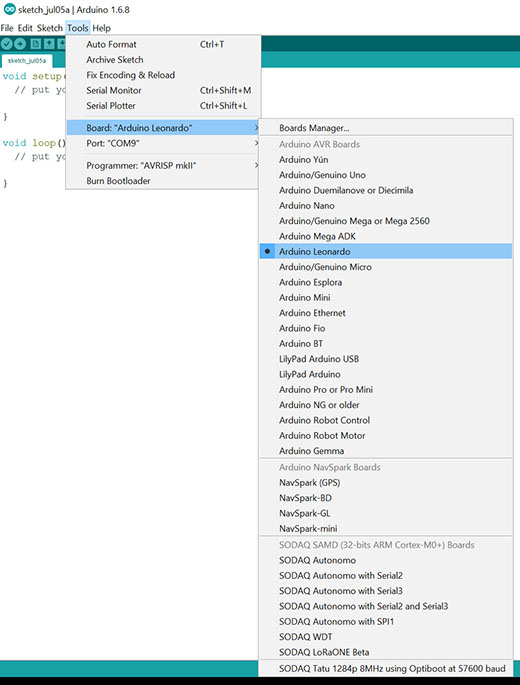Click the New sketch toolbar icon

(36, 44)
